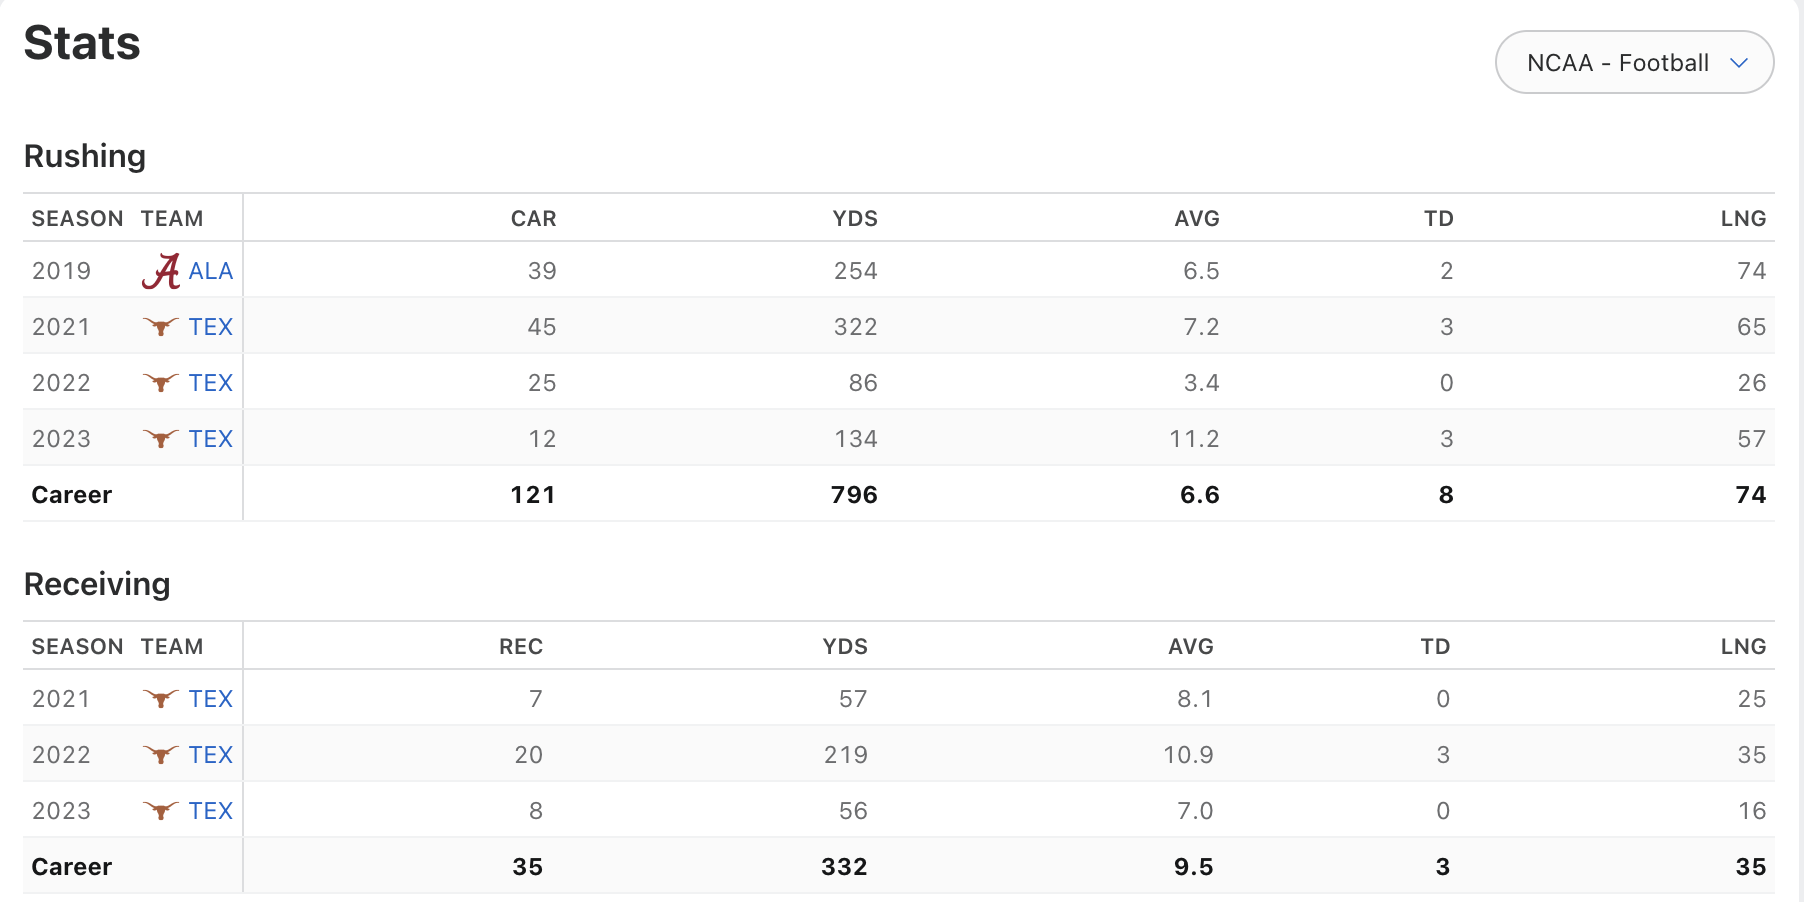The height and width of the screenshot is (902, 1804).
Task: Click the rushing Career totals row label
Action: click(x=72, y=495)
